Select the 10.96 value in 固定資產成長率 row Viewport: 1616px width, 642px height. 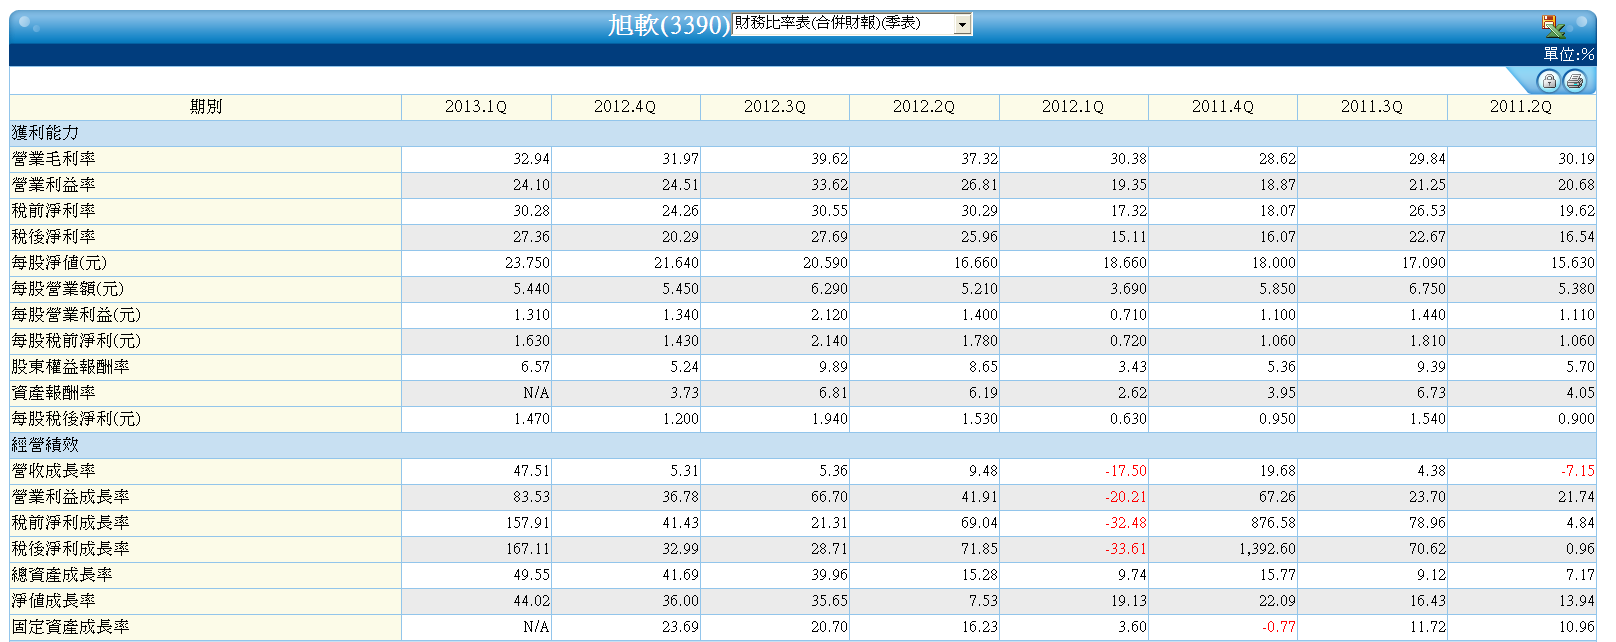tap(1577, 627)
